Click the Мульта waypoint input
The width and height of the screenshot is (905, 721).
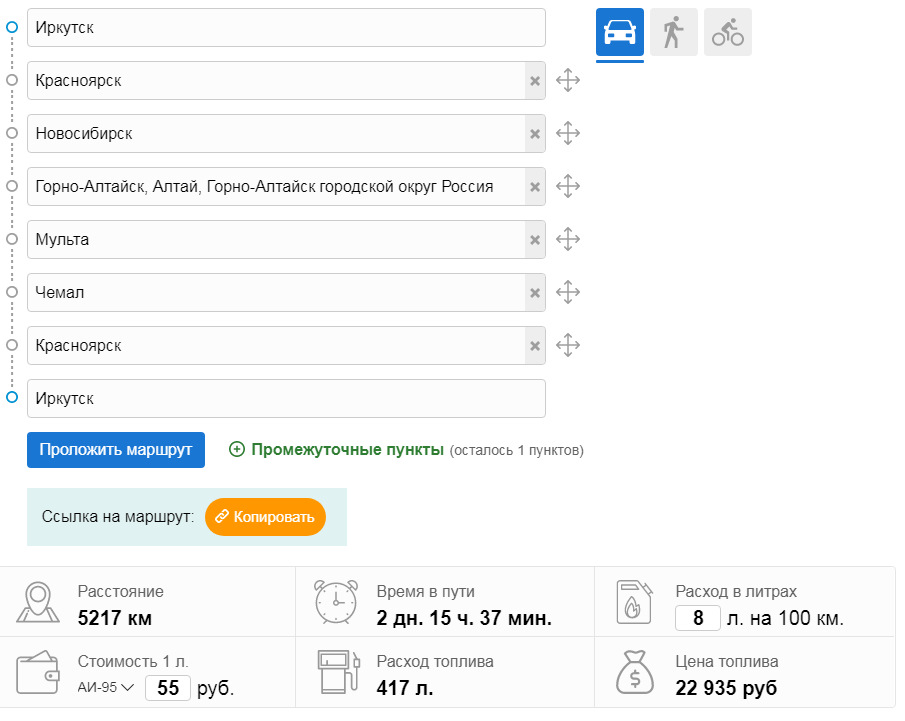pos(276,240)
